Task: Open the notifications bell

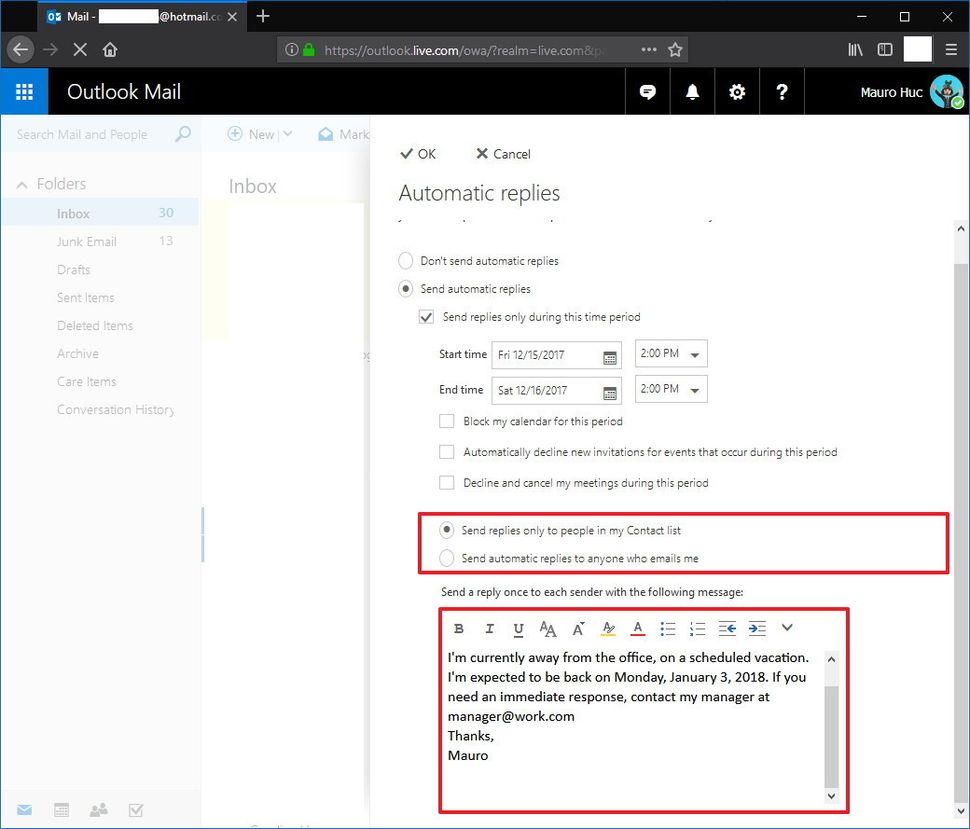Action: 692,92
